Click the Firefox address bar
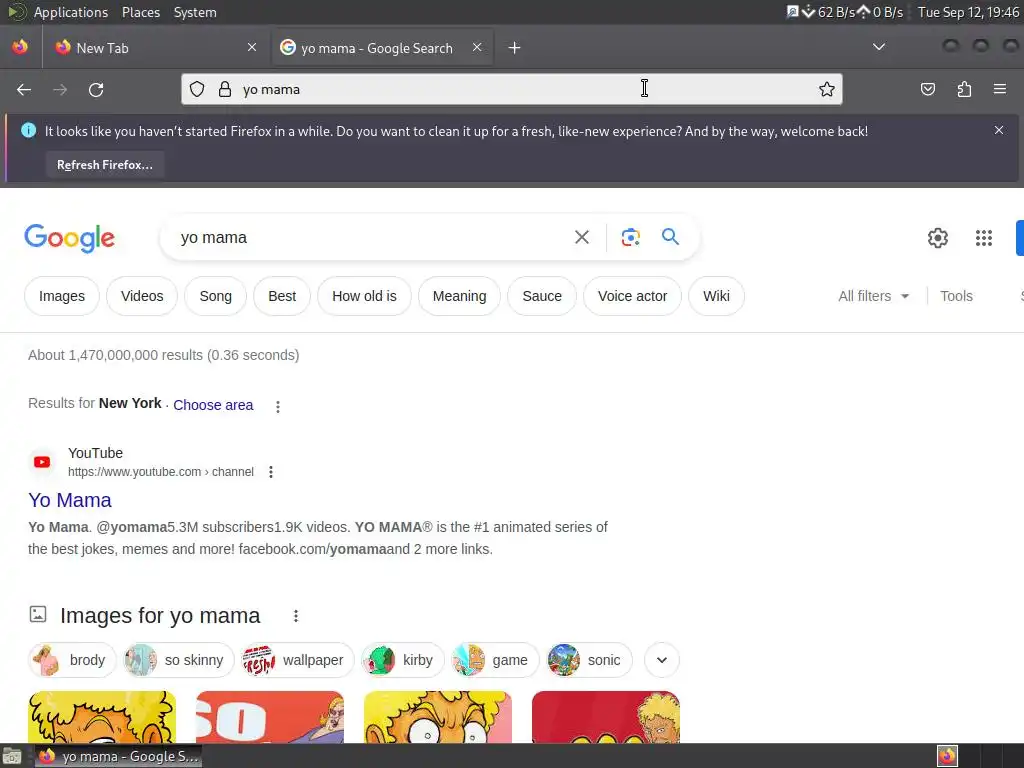This screenshot has width=1024, height=768. point(511,89)
